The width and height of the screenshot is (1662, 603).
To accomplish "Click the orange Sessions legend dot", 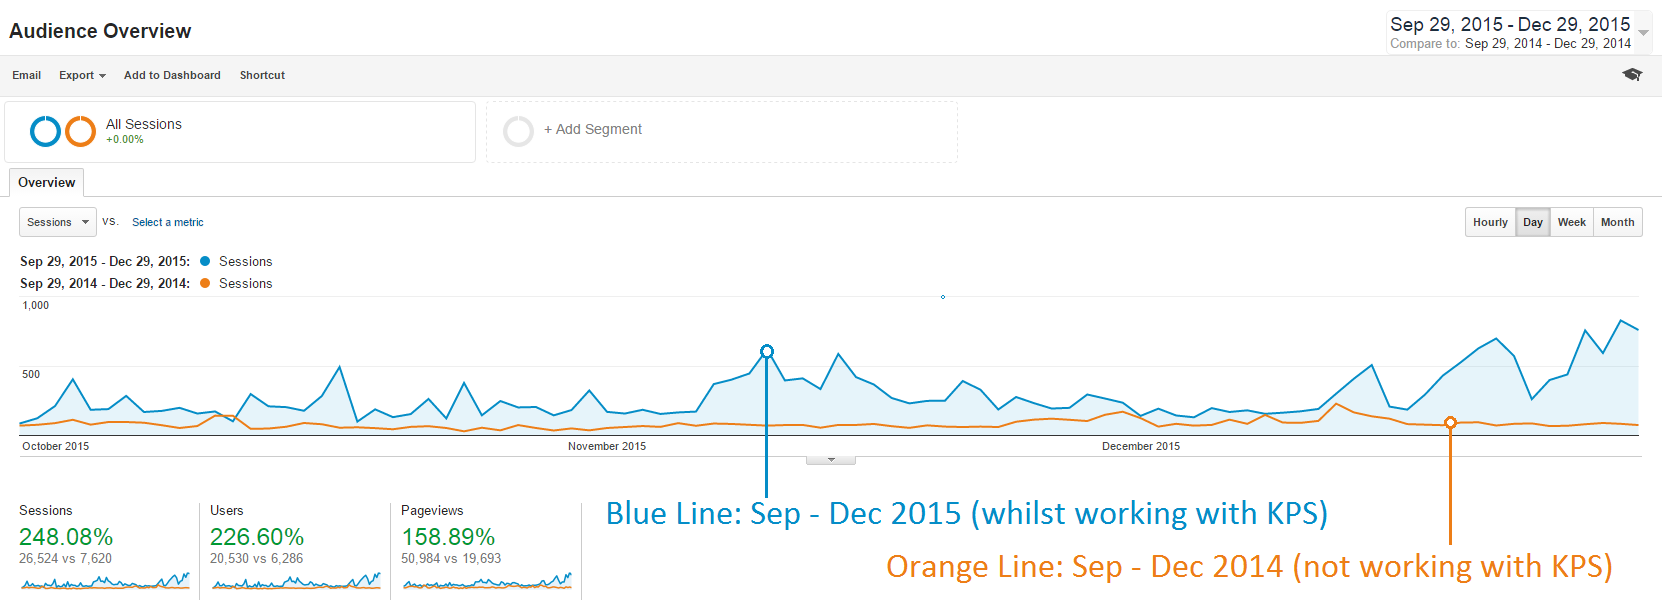I will pyautogui.click(x=205, y=283).
